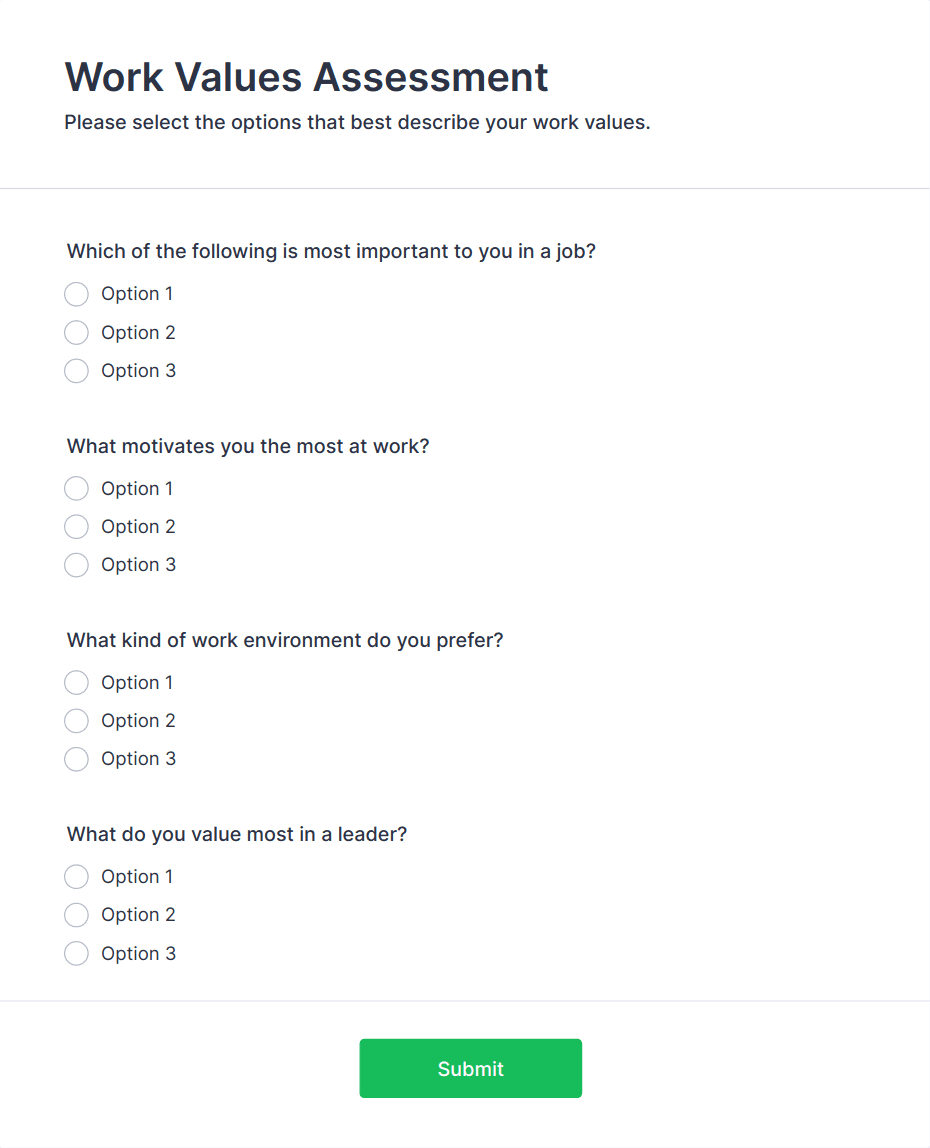This screenshot has width=930, height=1148.
Task: Select Option 1 for what motivates you
Action: click(76, 488)
